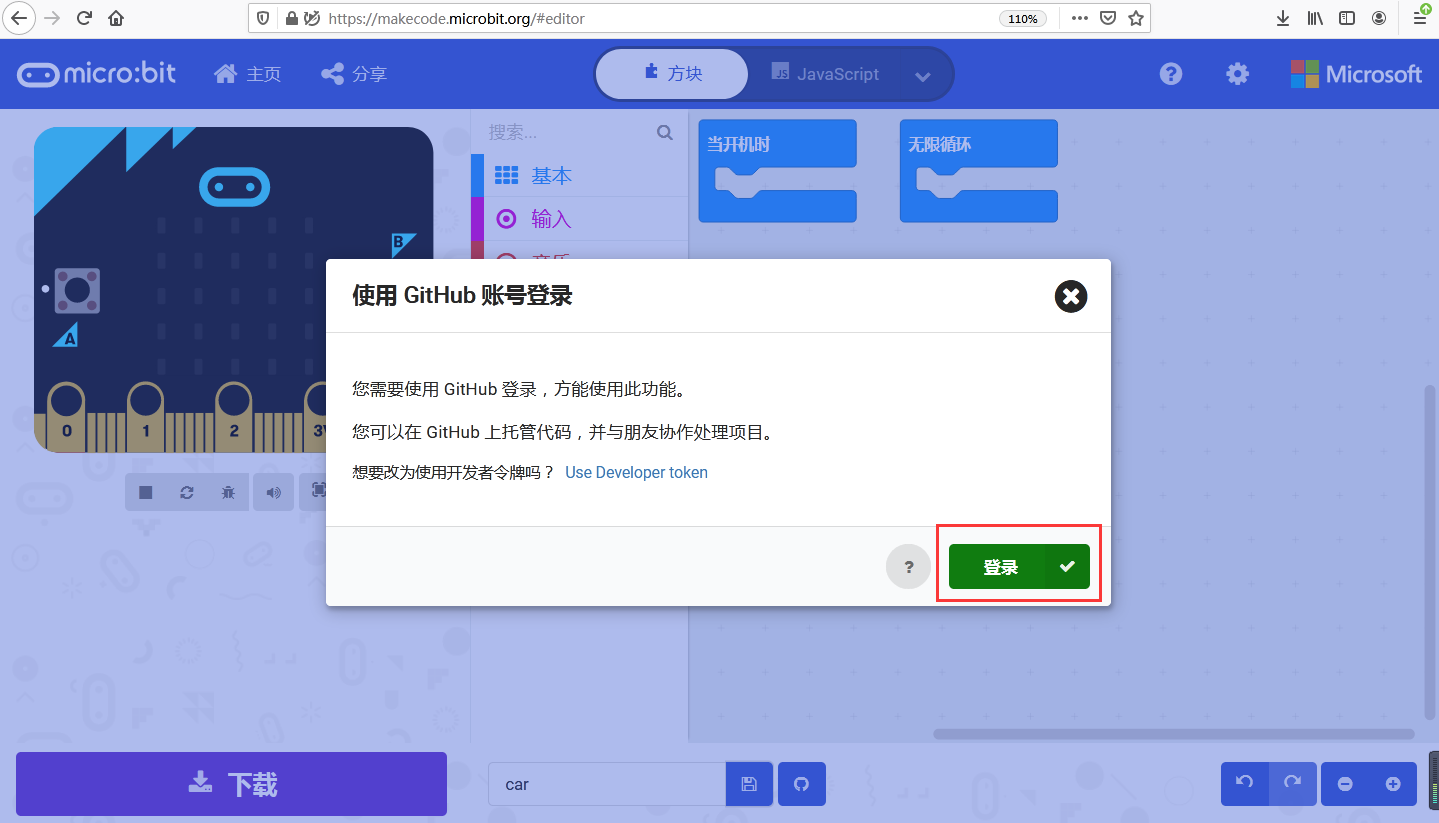Image resolution: width=1439 pixels, height=823 pixels.
Task: Open the simulator debug mode
Action: tap(227, 492)
